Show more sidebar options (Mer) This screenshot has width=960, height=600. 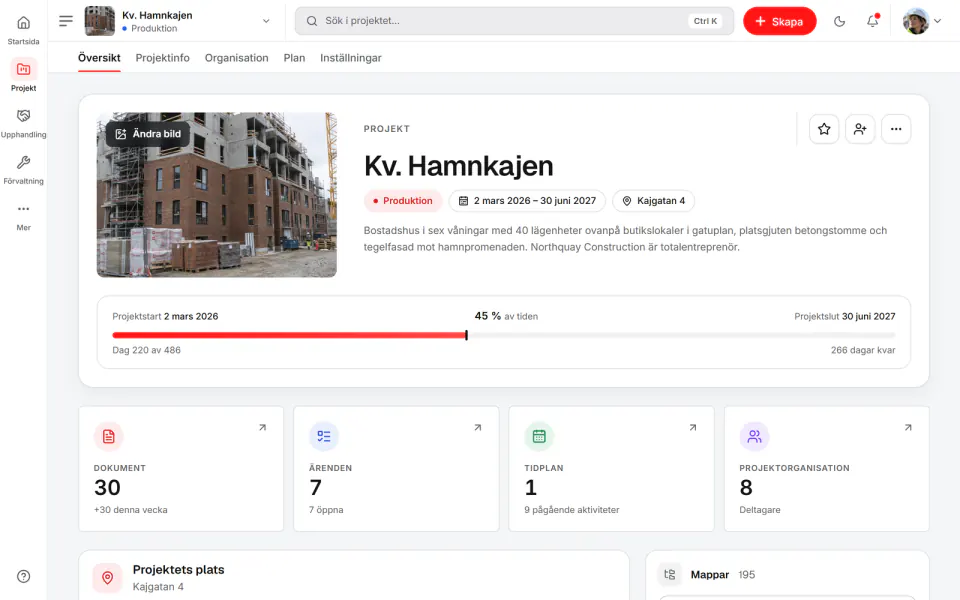click(23, 217)
